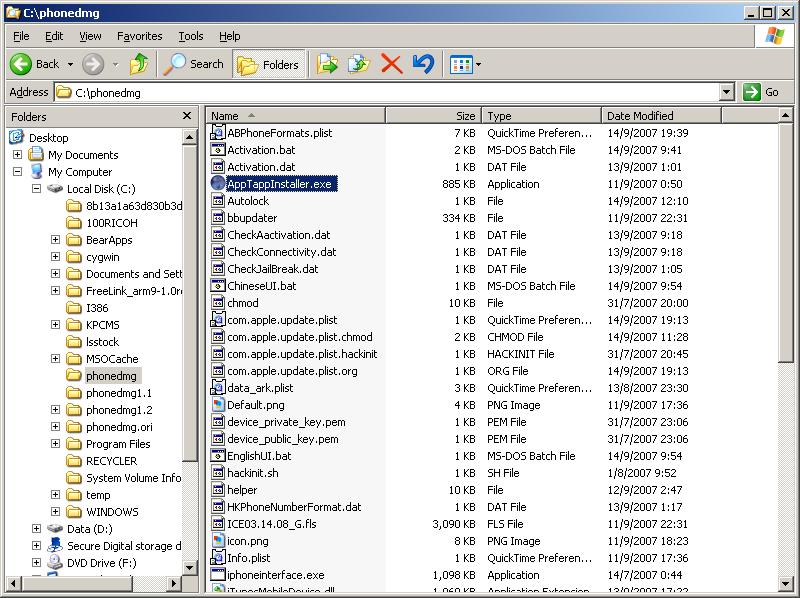Click the Copy To toolbar icon
The width and height of the screenshot is (800, 598).
359,64
